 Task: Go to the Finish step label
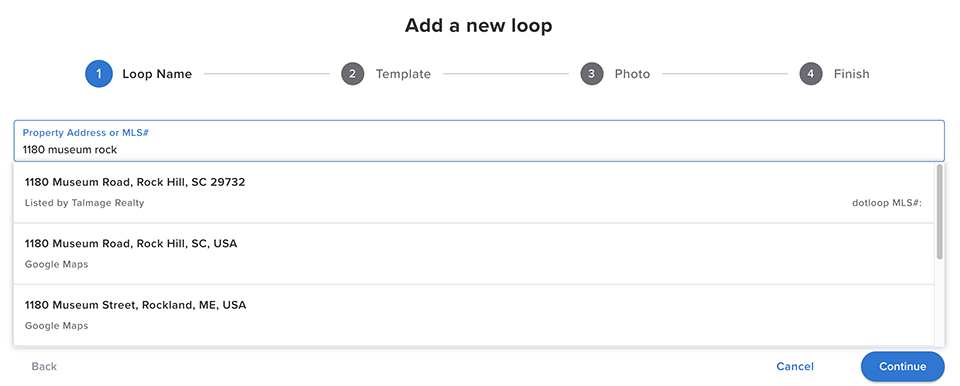[x=852, y=74]
